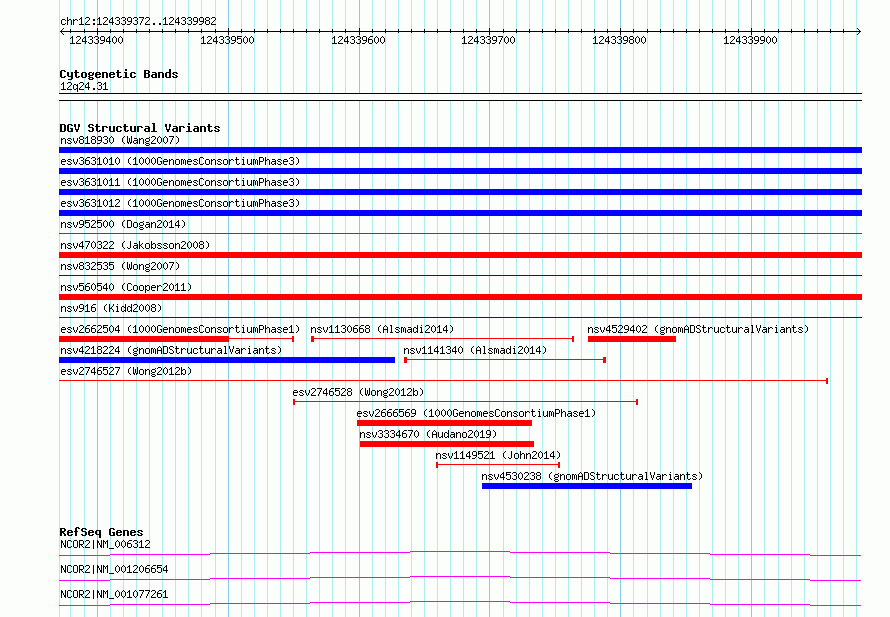This screenshot has width=890, height=617.
Task: Open nsv916 (Kidd2008) variant
Action: (x=111, y=308)
